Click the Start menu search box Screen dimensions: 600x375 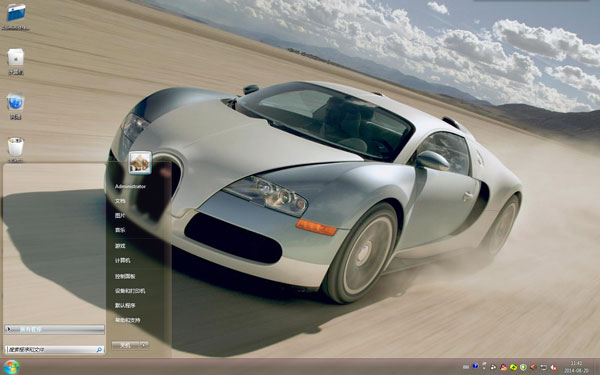(x=54, y=349)
